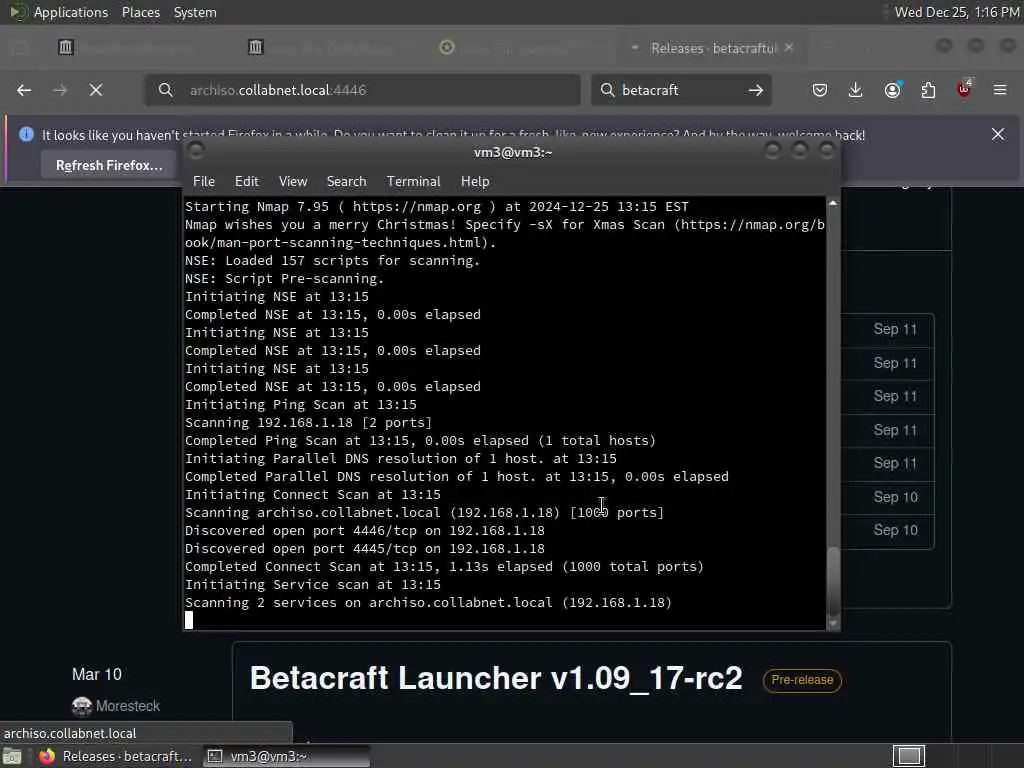Open Betacraft Launcher v1.09_17-rc2 release link
This screenshot has width=1024, height=768.
[496, 678]
